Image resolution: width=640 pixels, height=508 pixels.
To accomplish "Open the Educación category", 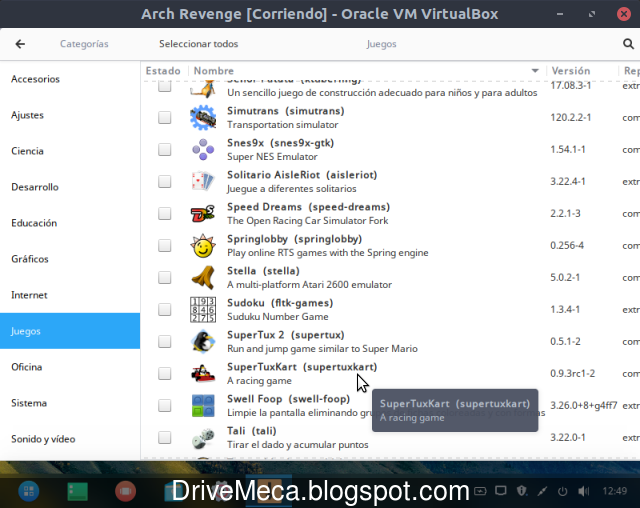I will pos(70,223).
